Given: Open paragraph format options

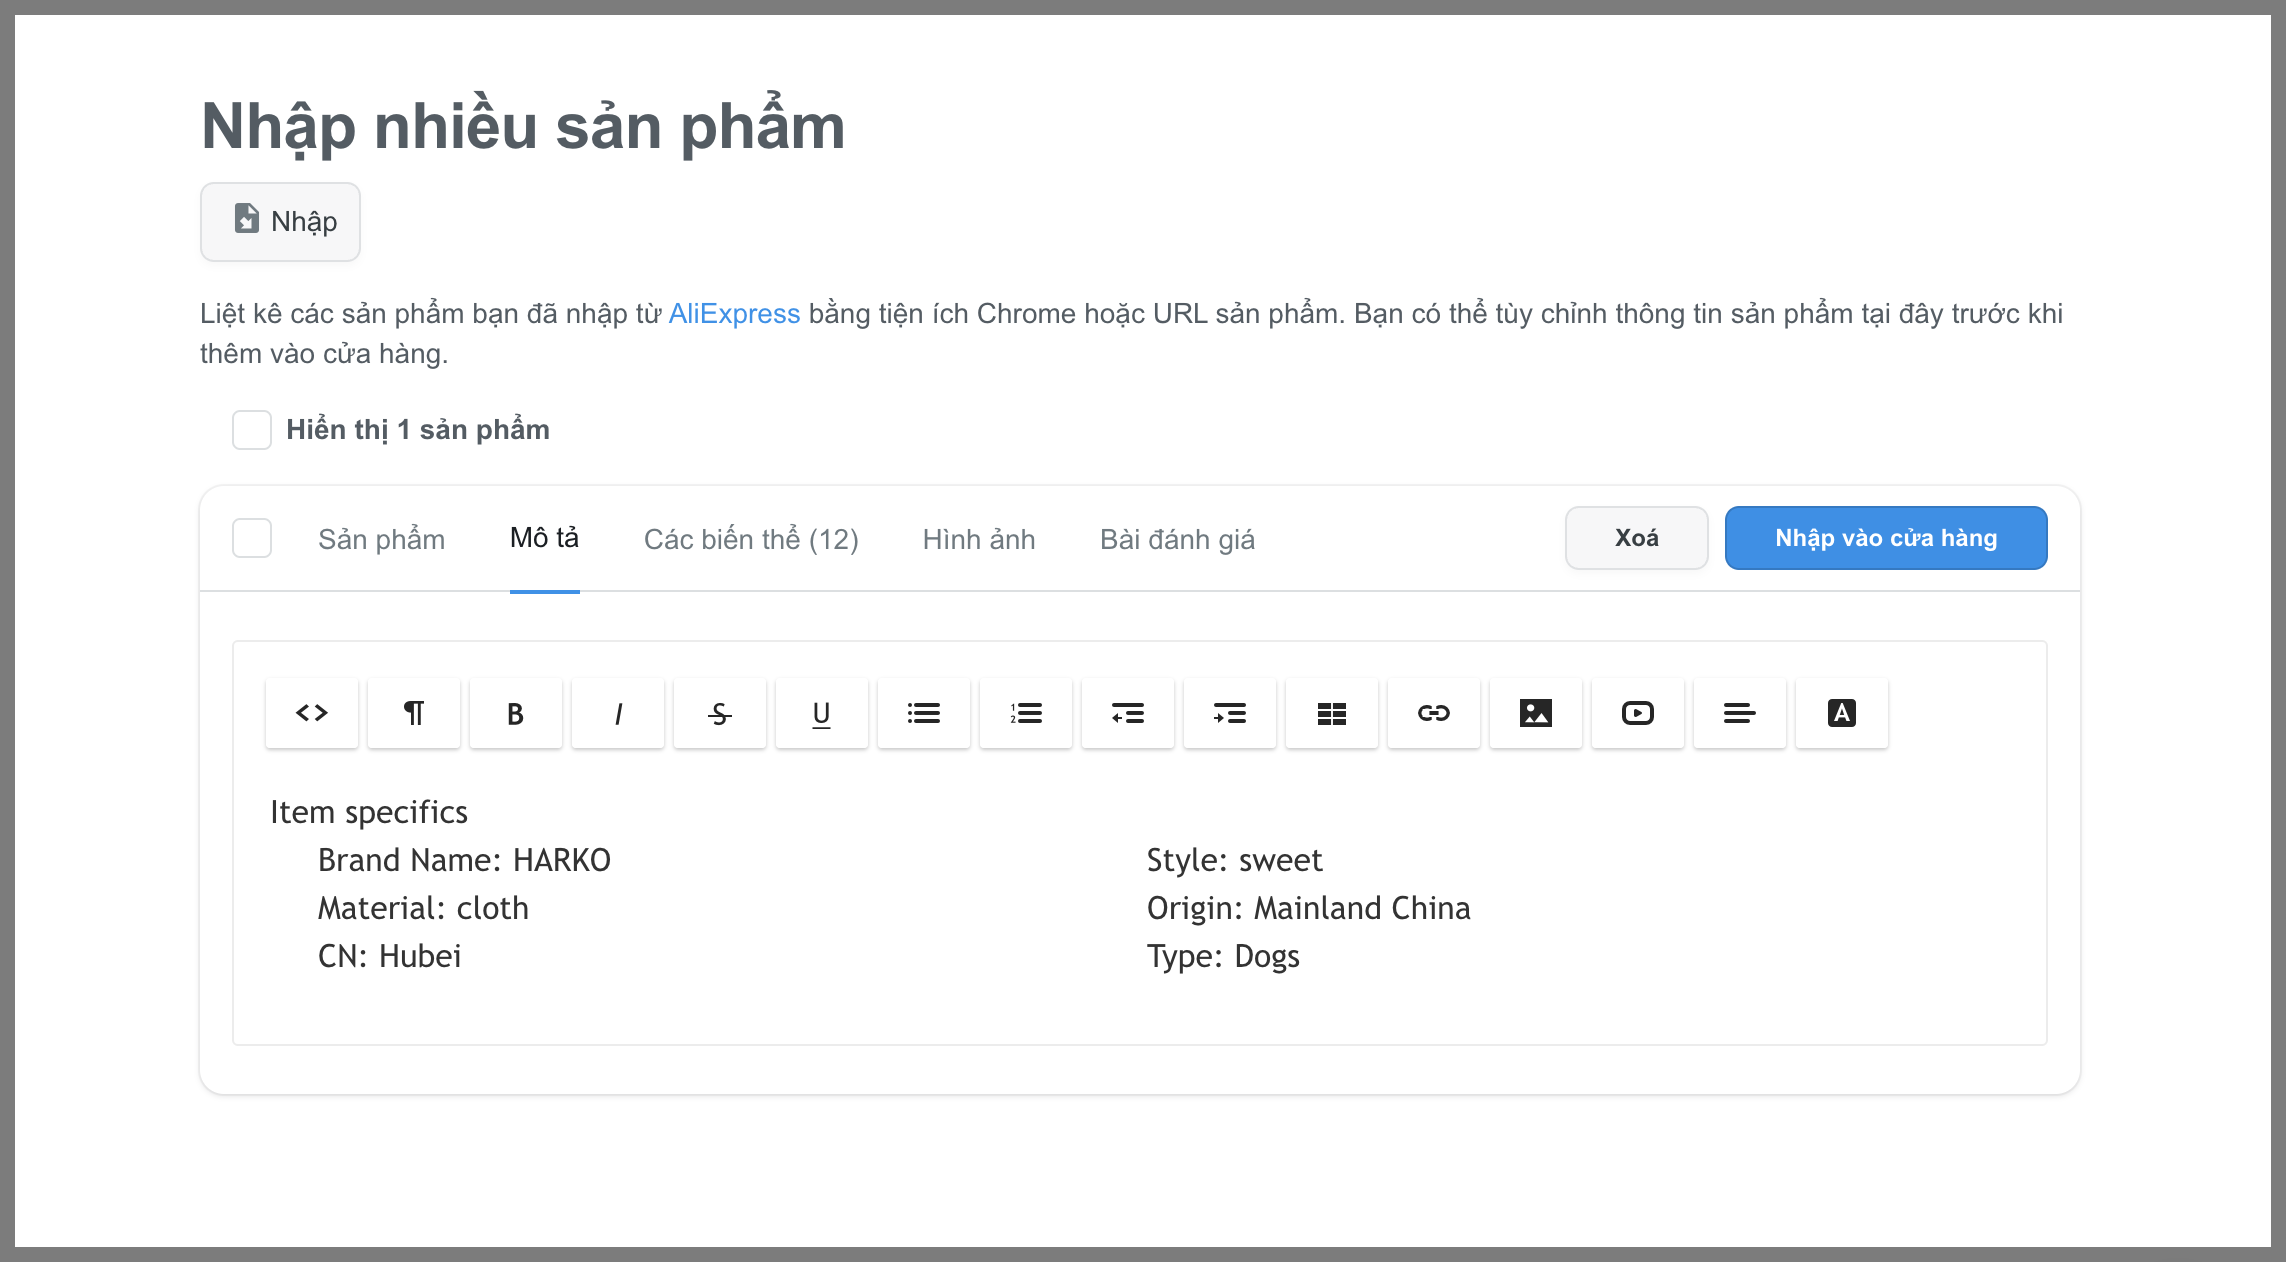Looking at the screenshot, I should click(x=414, y=713).
